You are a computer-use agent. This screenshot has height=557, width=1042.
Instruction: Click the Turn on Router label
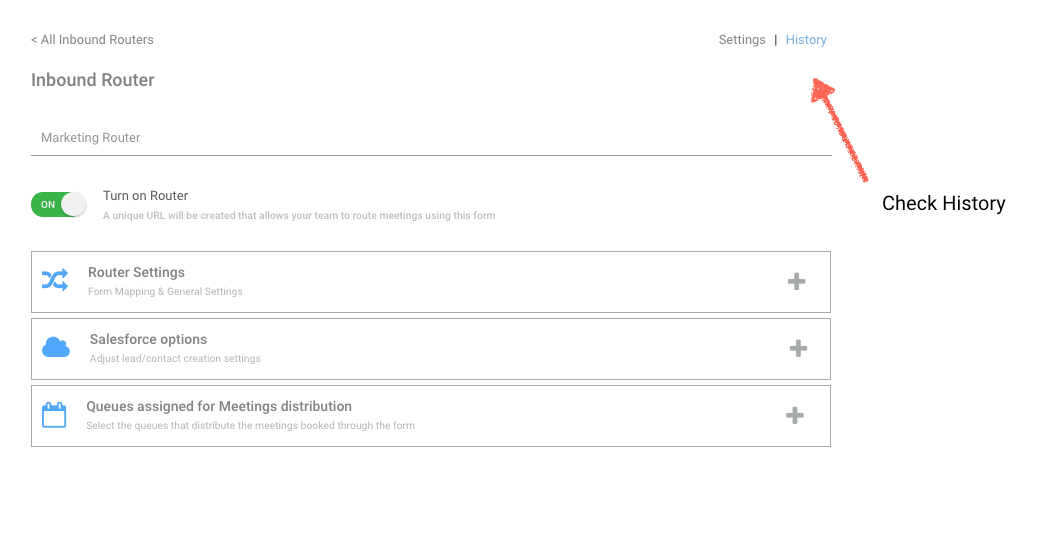[x=146, y=196]
